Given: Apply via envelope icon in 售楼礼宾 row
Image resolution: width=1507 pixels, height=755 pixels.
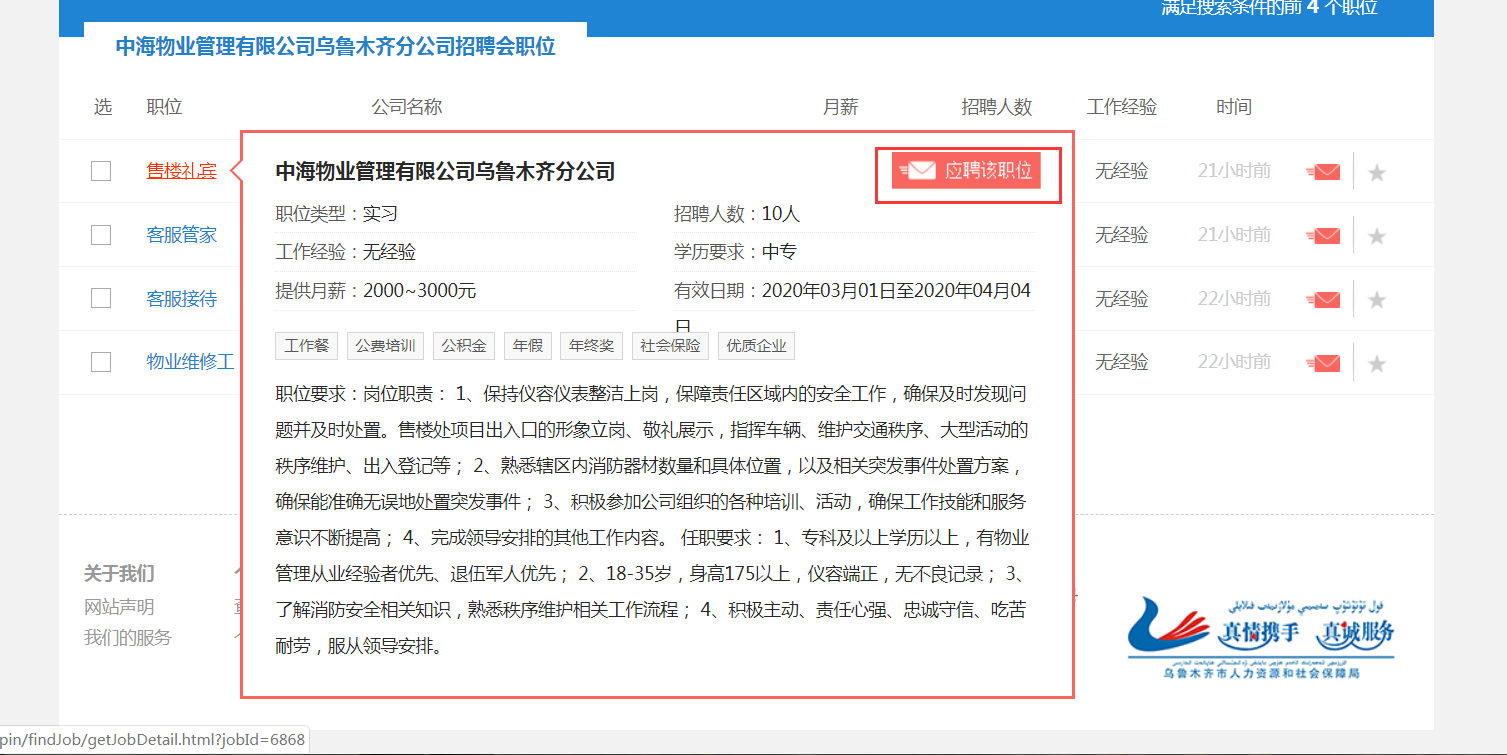Looking at the screenshot, I should (1323, 172).
